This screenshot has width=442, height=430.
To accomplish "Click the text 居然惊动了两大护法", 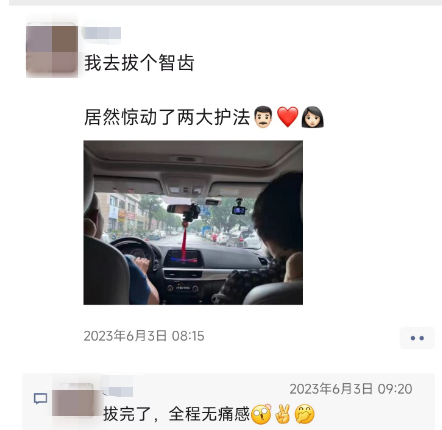I will click(167, 117).
